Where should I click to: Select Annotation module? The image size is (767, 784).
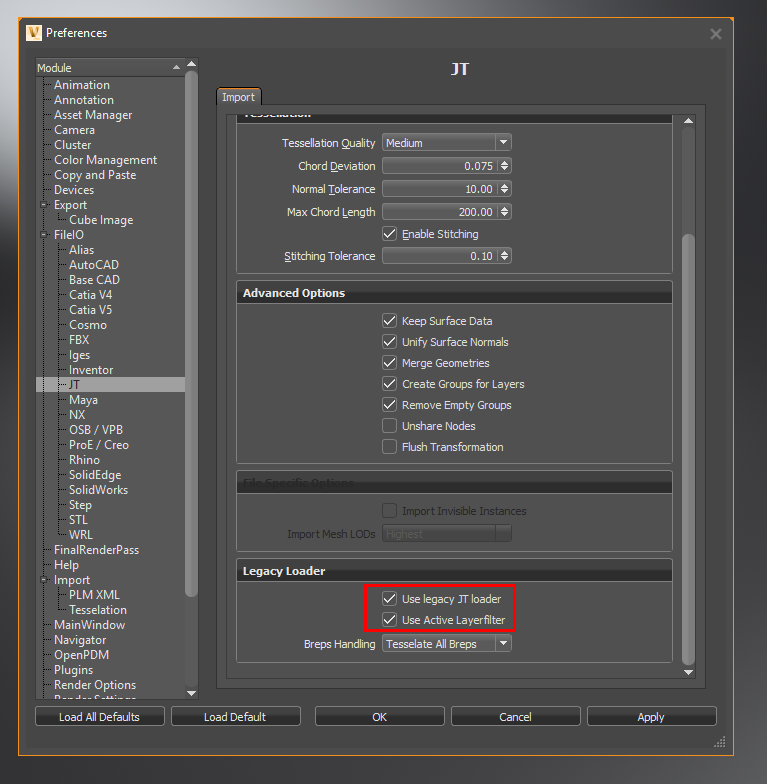point(84,100)
